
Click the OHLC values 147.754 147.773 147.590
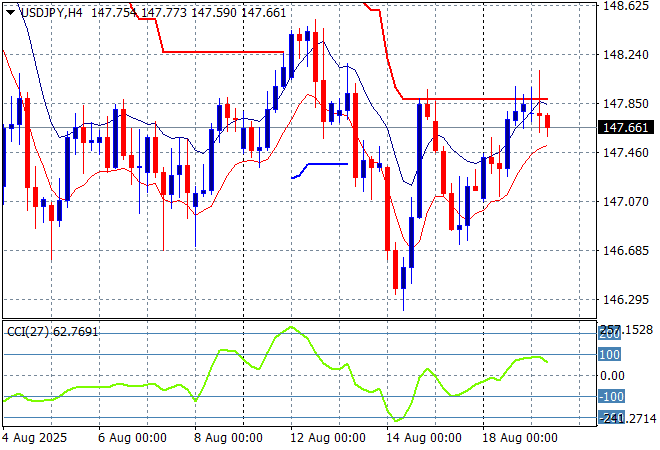pos(164,13)
